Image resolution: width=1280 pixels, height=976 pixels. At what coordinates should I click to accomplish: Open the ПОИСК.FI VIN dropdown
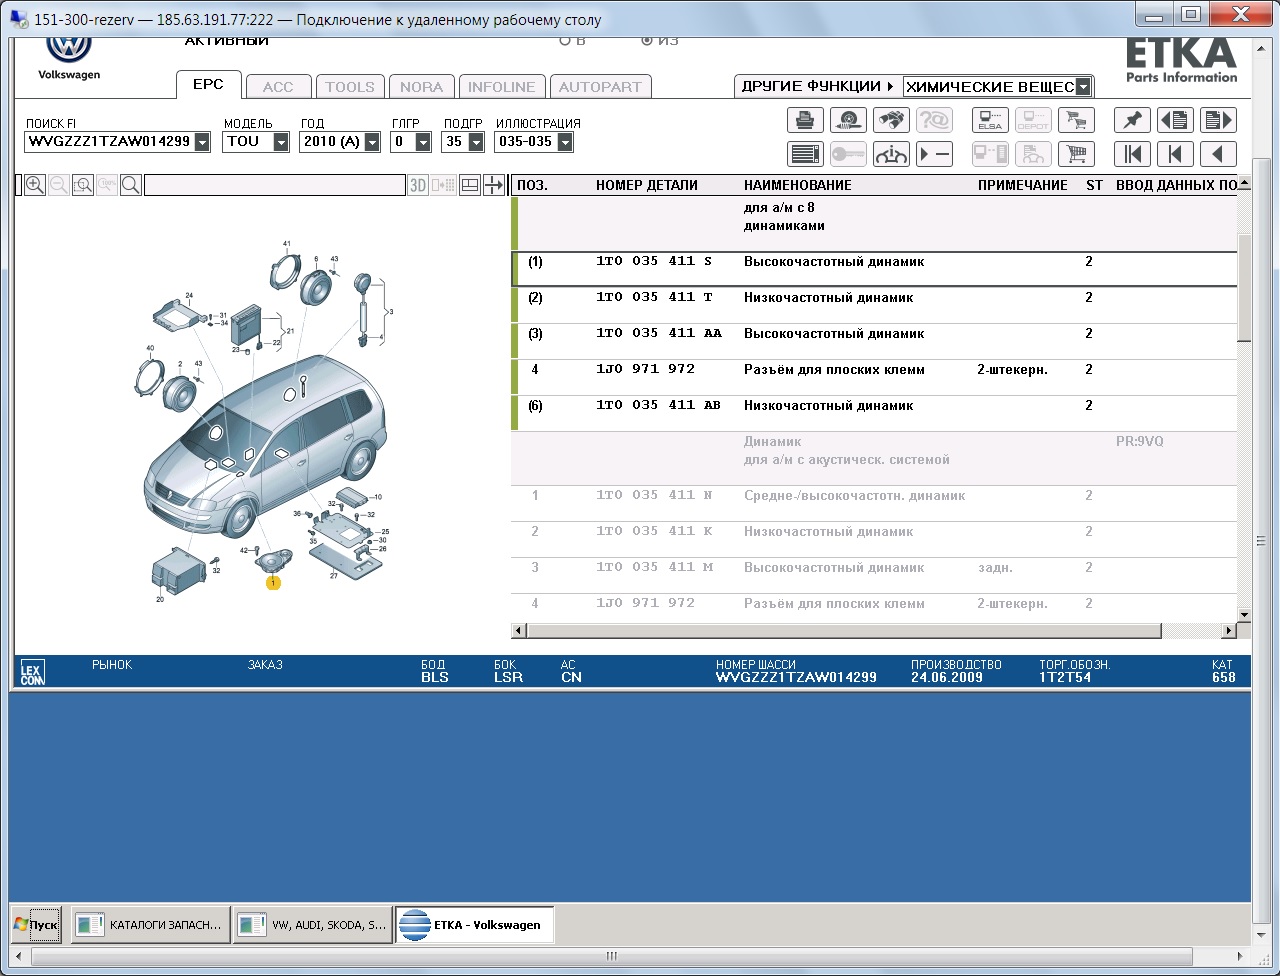(x=202, y=142)
